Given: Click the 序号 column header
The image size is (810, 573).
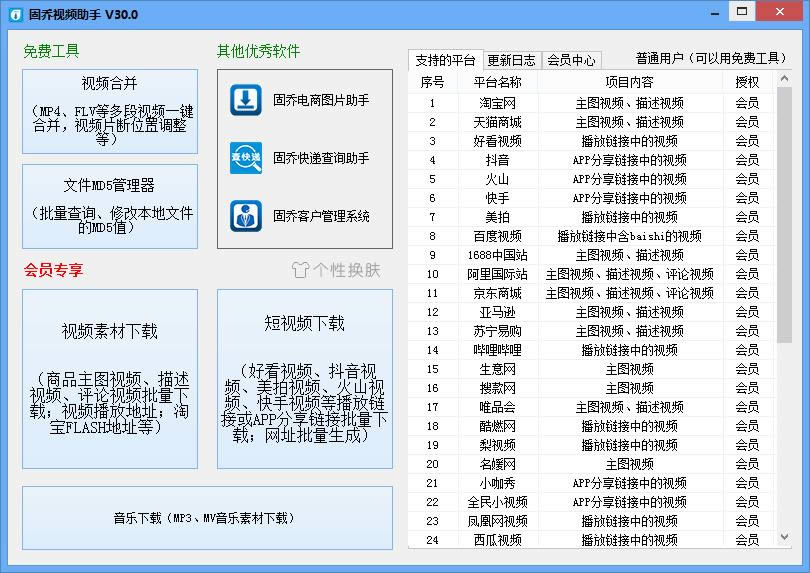Looking at the screenshot, I should click(x=432, y=82).
